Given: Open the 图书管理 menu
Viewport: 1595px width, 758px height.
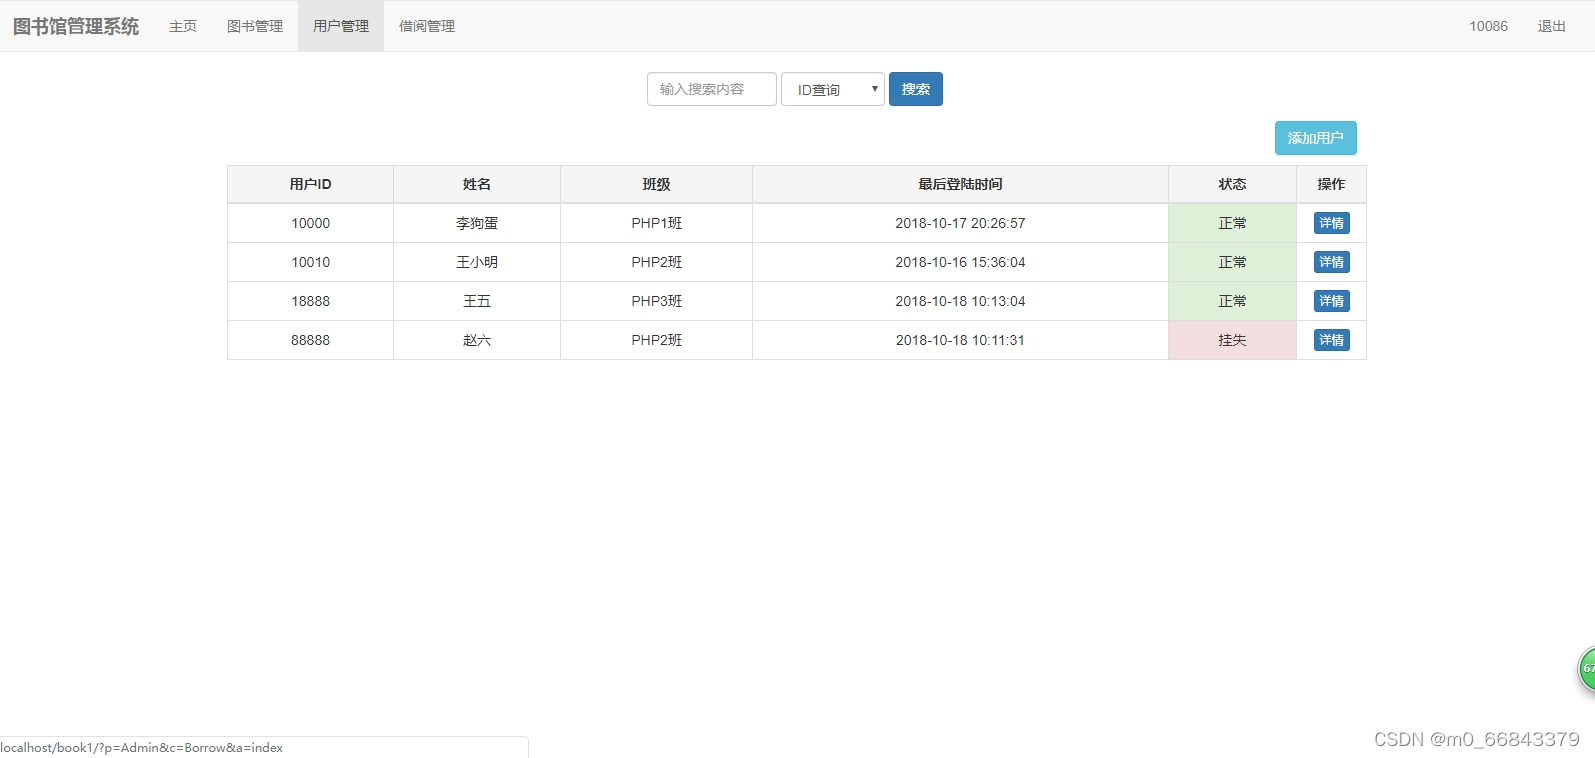Looking at the screenshot, I should pos(255,26).
